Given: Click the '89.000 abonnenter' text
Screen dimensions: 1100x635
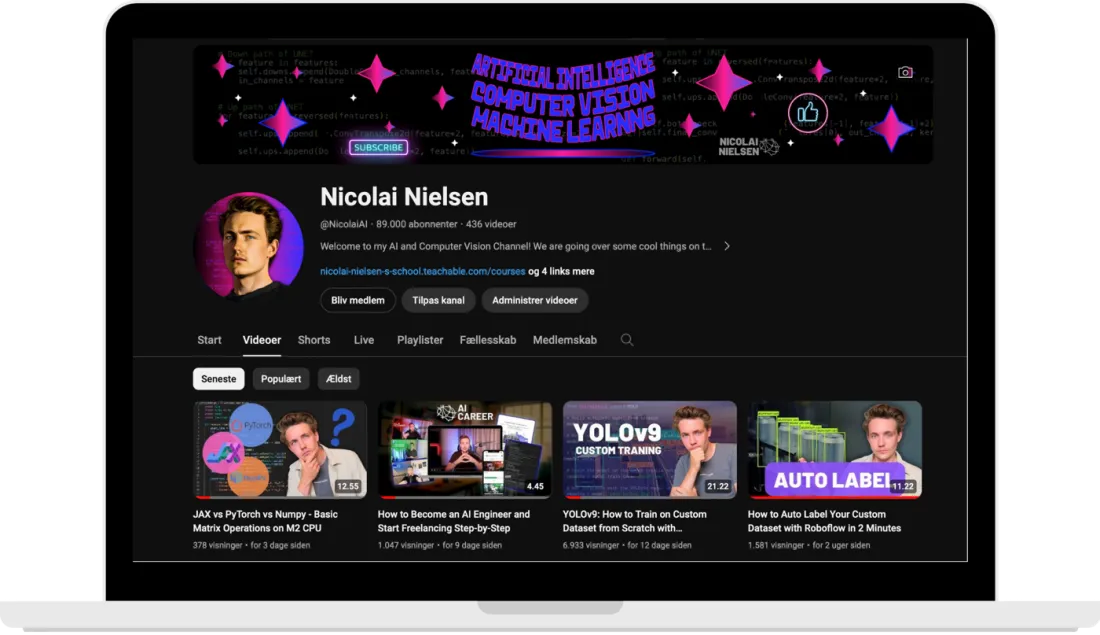Looking at the screenshot, I should [x=417, y=225].
